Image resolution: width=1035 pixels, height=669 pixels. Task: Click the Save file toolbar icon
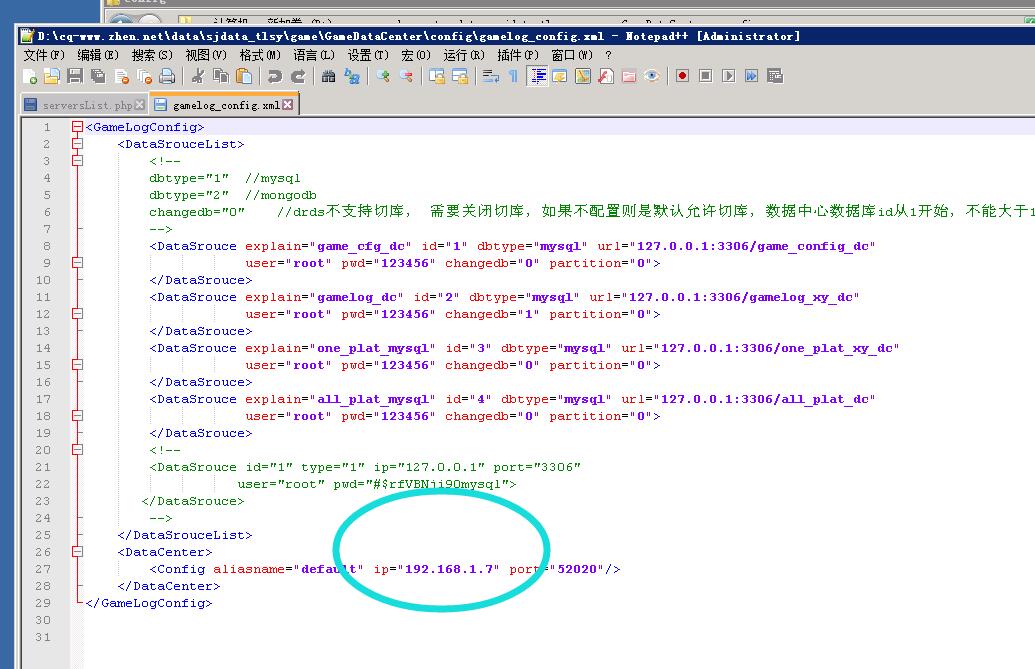point(75,76)
